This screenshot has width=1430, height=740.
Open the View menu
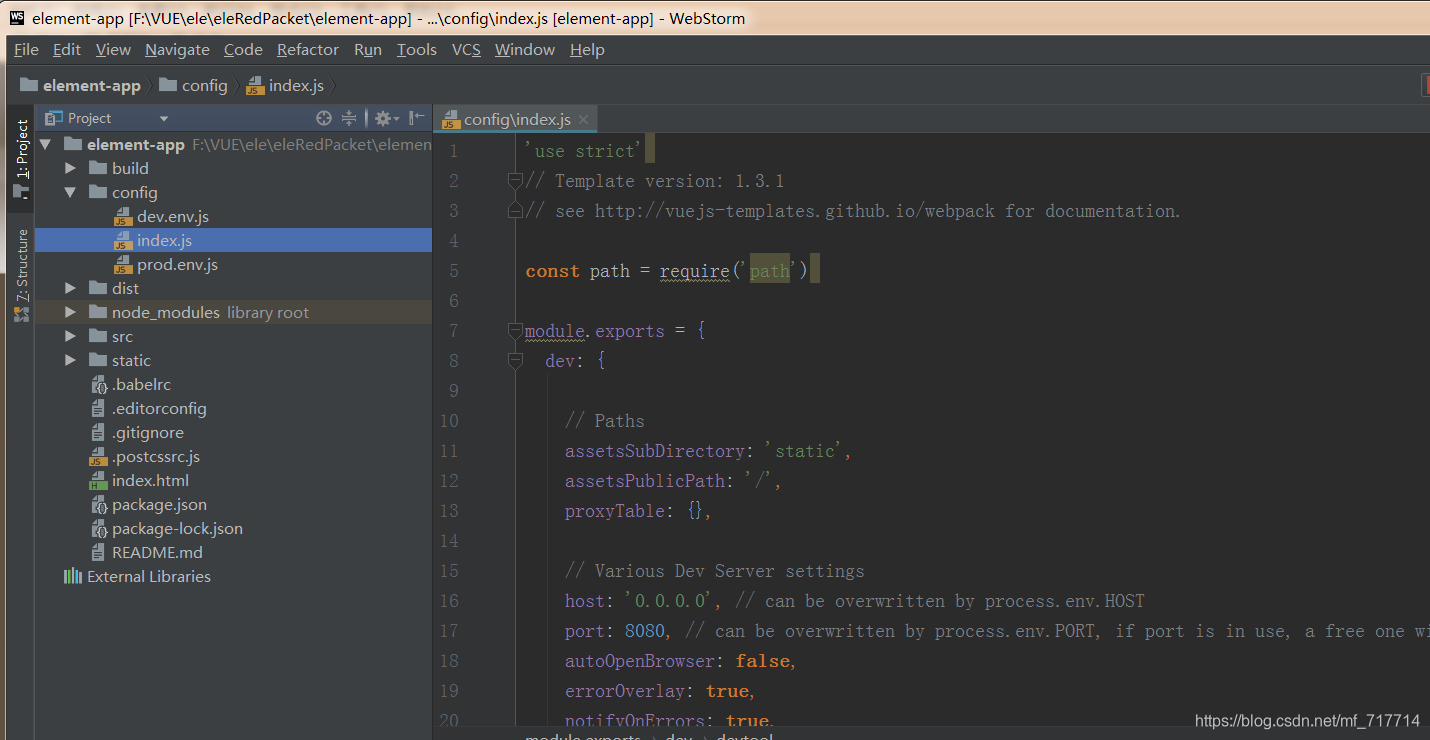pos(113,49)
